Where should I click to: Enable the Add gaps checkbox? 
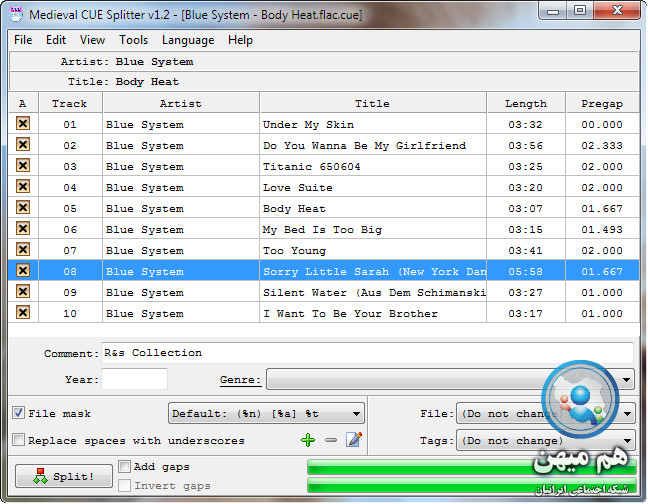pos(124,466)
